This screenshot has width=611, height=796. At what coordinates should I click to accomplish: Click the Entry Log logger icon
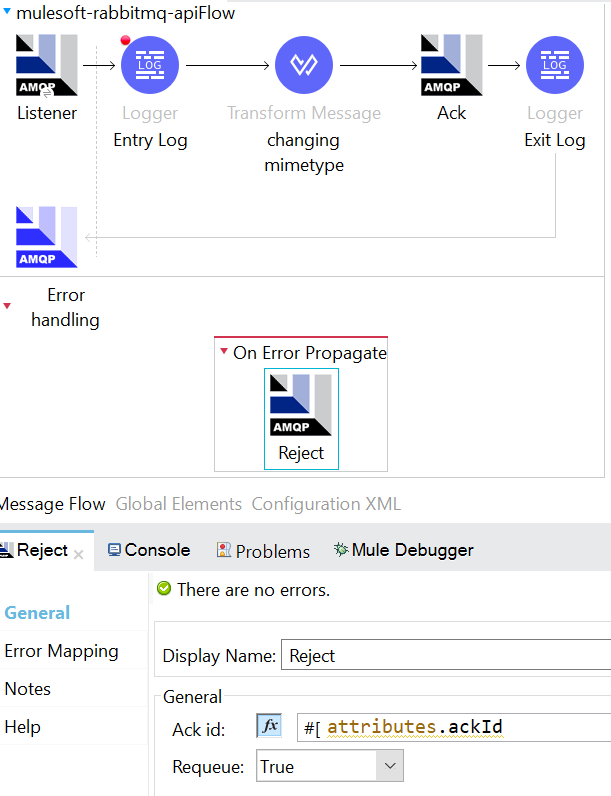(149, 65)
